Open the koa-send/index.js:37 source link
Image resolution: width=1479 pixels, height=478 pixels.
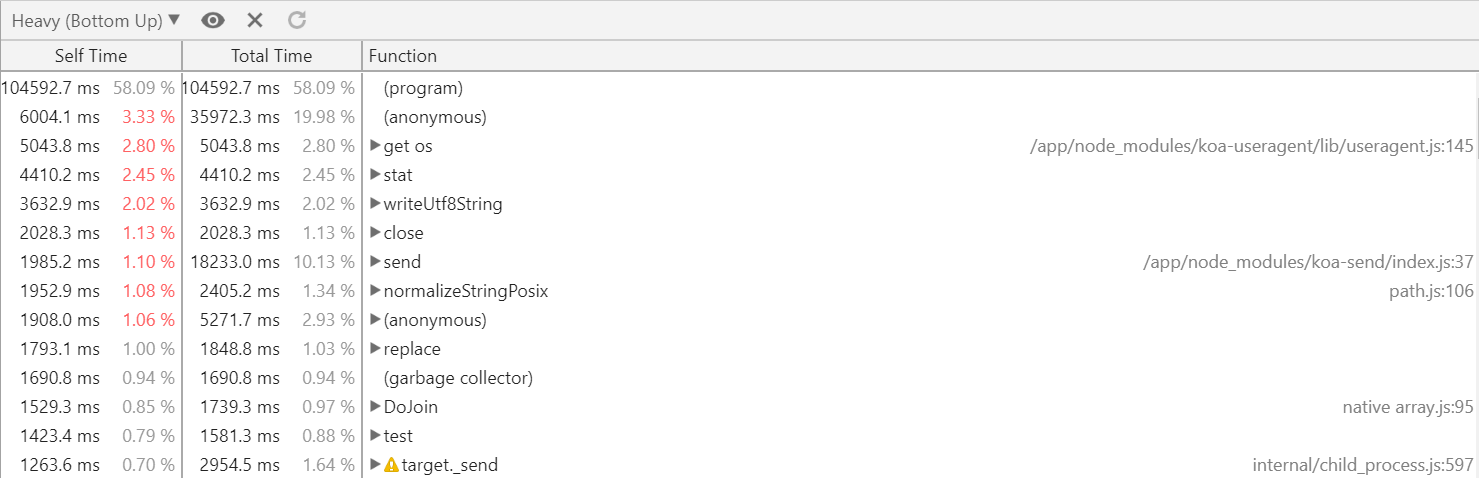coord(1309,262)
